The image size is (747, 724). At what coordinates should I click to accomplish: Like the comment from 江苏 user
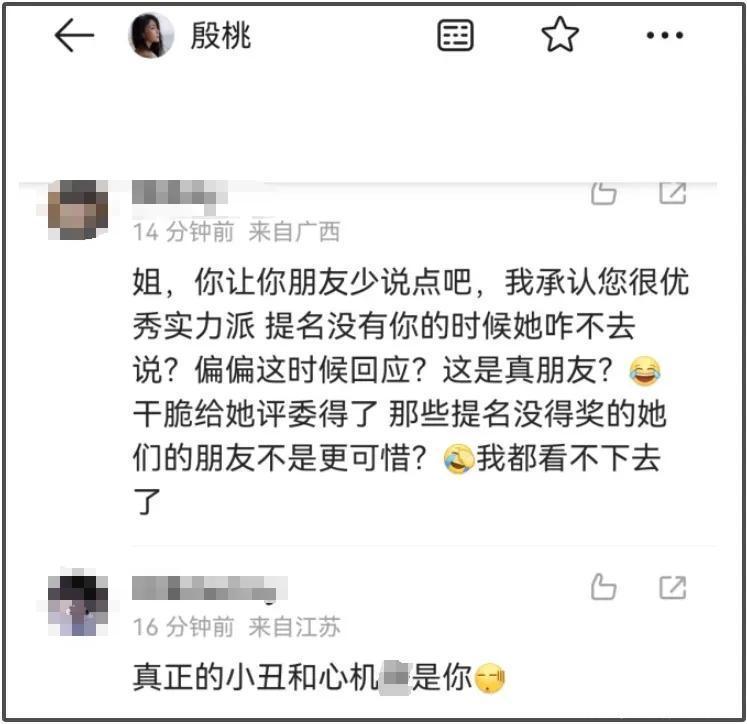point(604,586)
